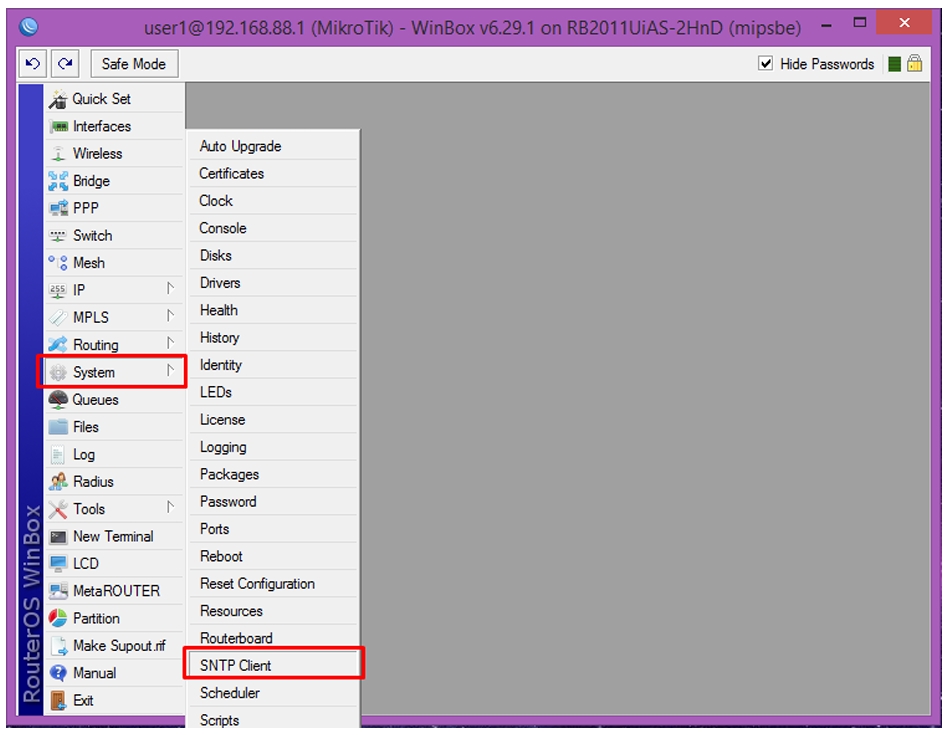Click the Interfaces card icon
This screenshot has width=947, height=735.
[59, 126]
